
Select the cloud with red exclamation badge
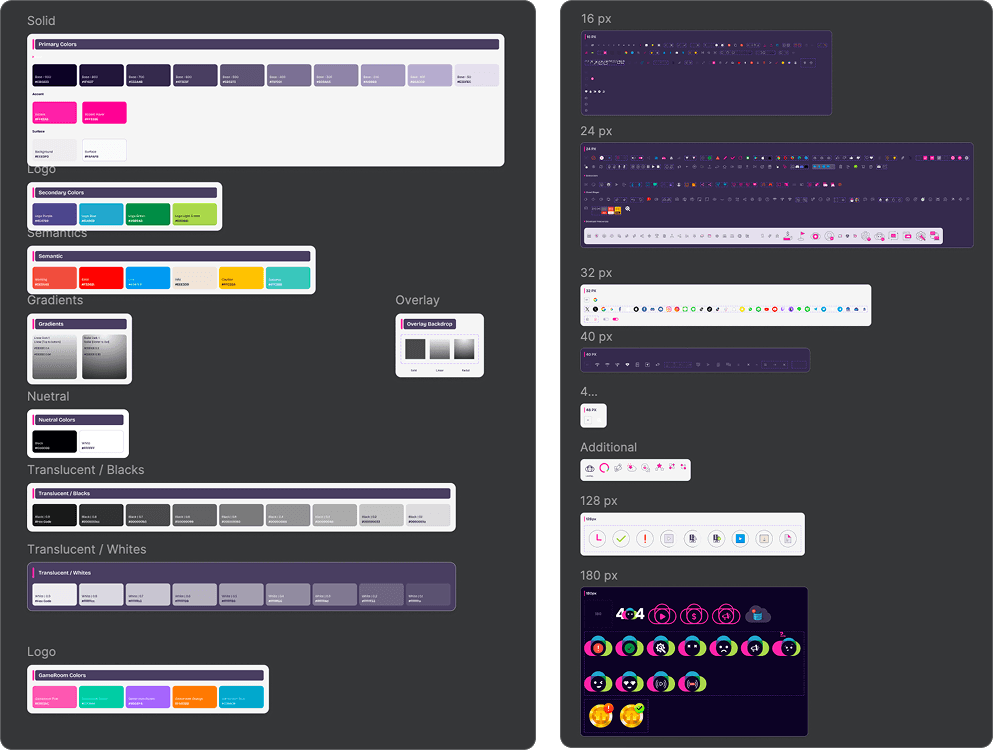pos(598,647)
